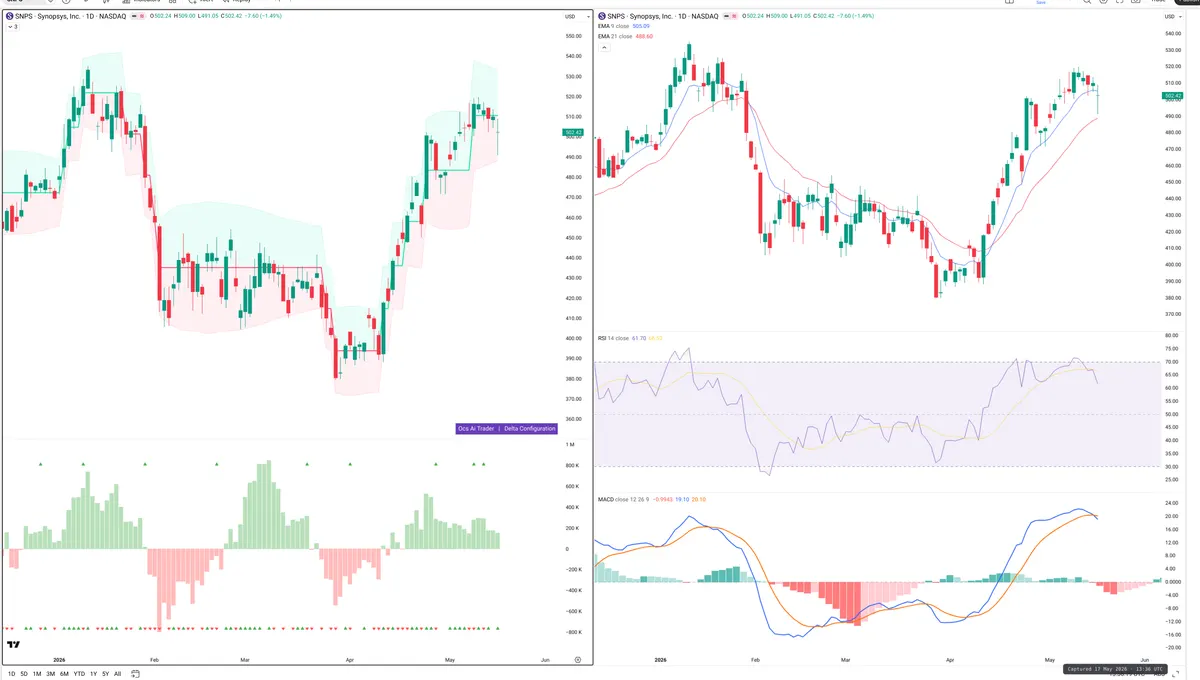The width and height of the screenshot is (1200, 680).
Task: Click the 2026 date label on left chart
Action: point(59,660)
